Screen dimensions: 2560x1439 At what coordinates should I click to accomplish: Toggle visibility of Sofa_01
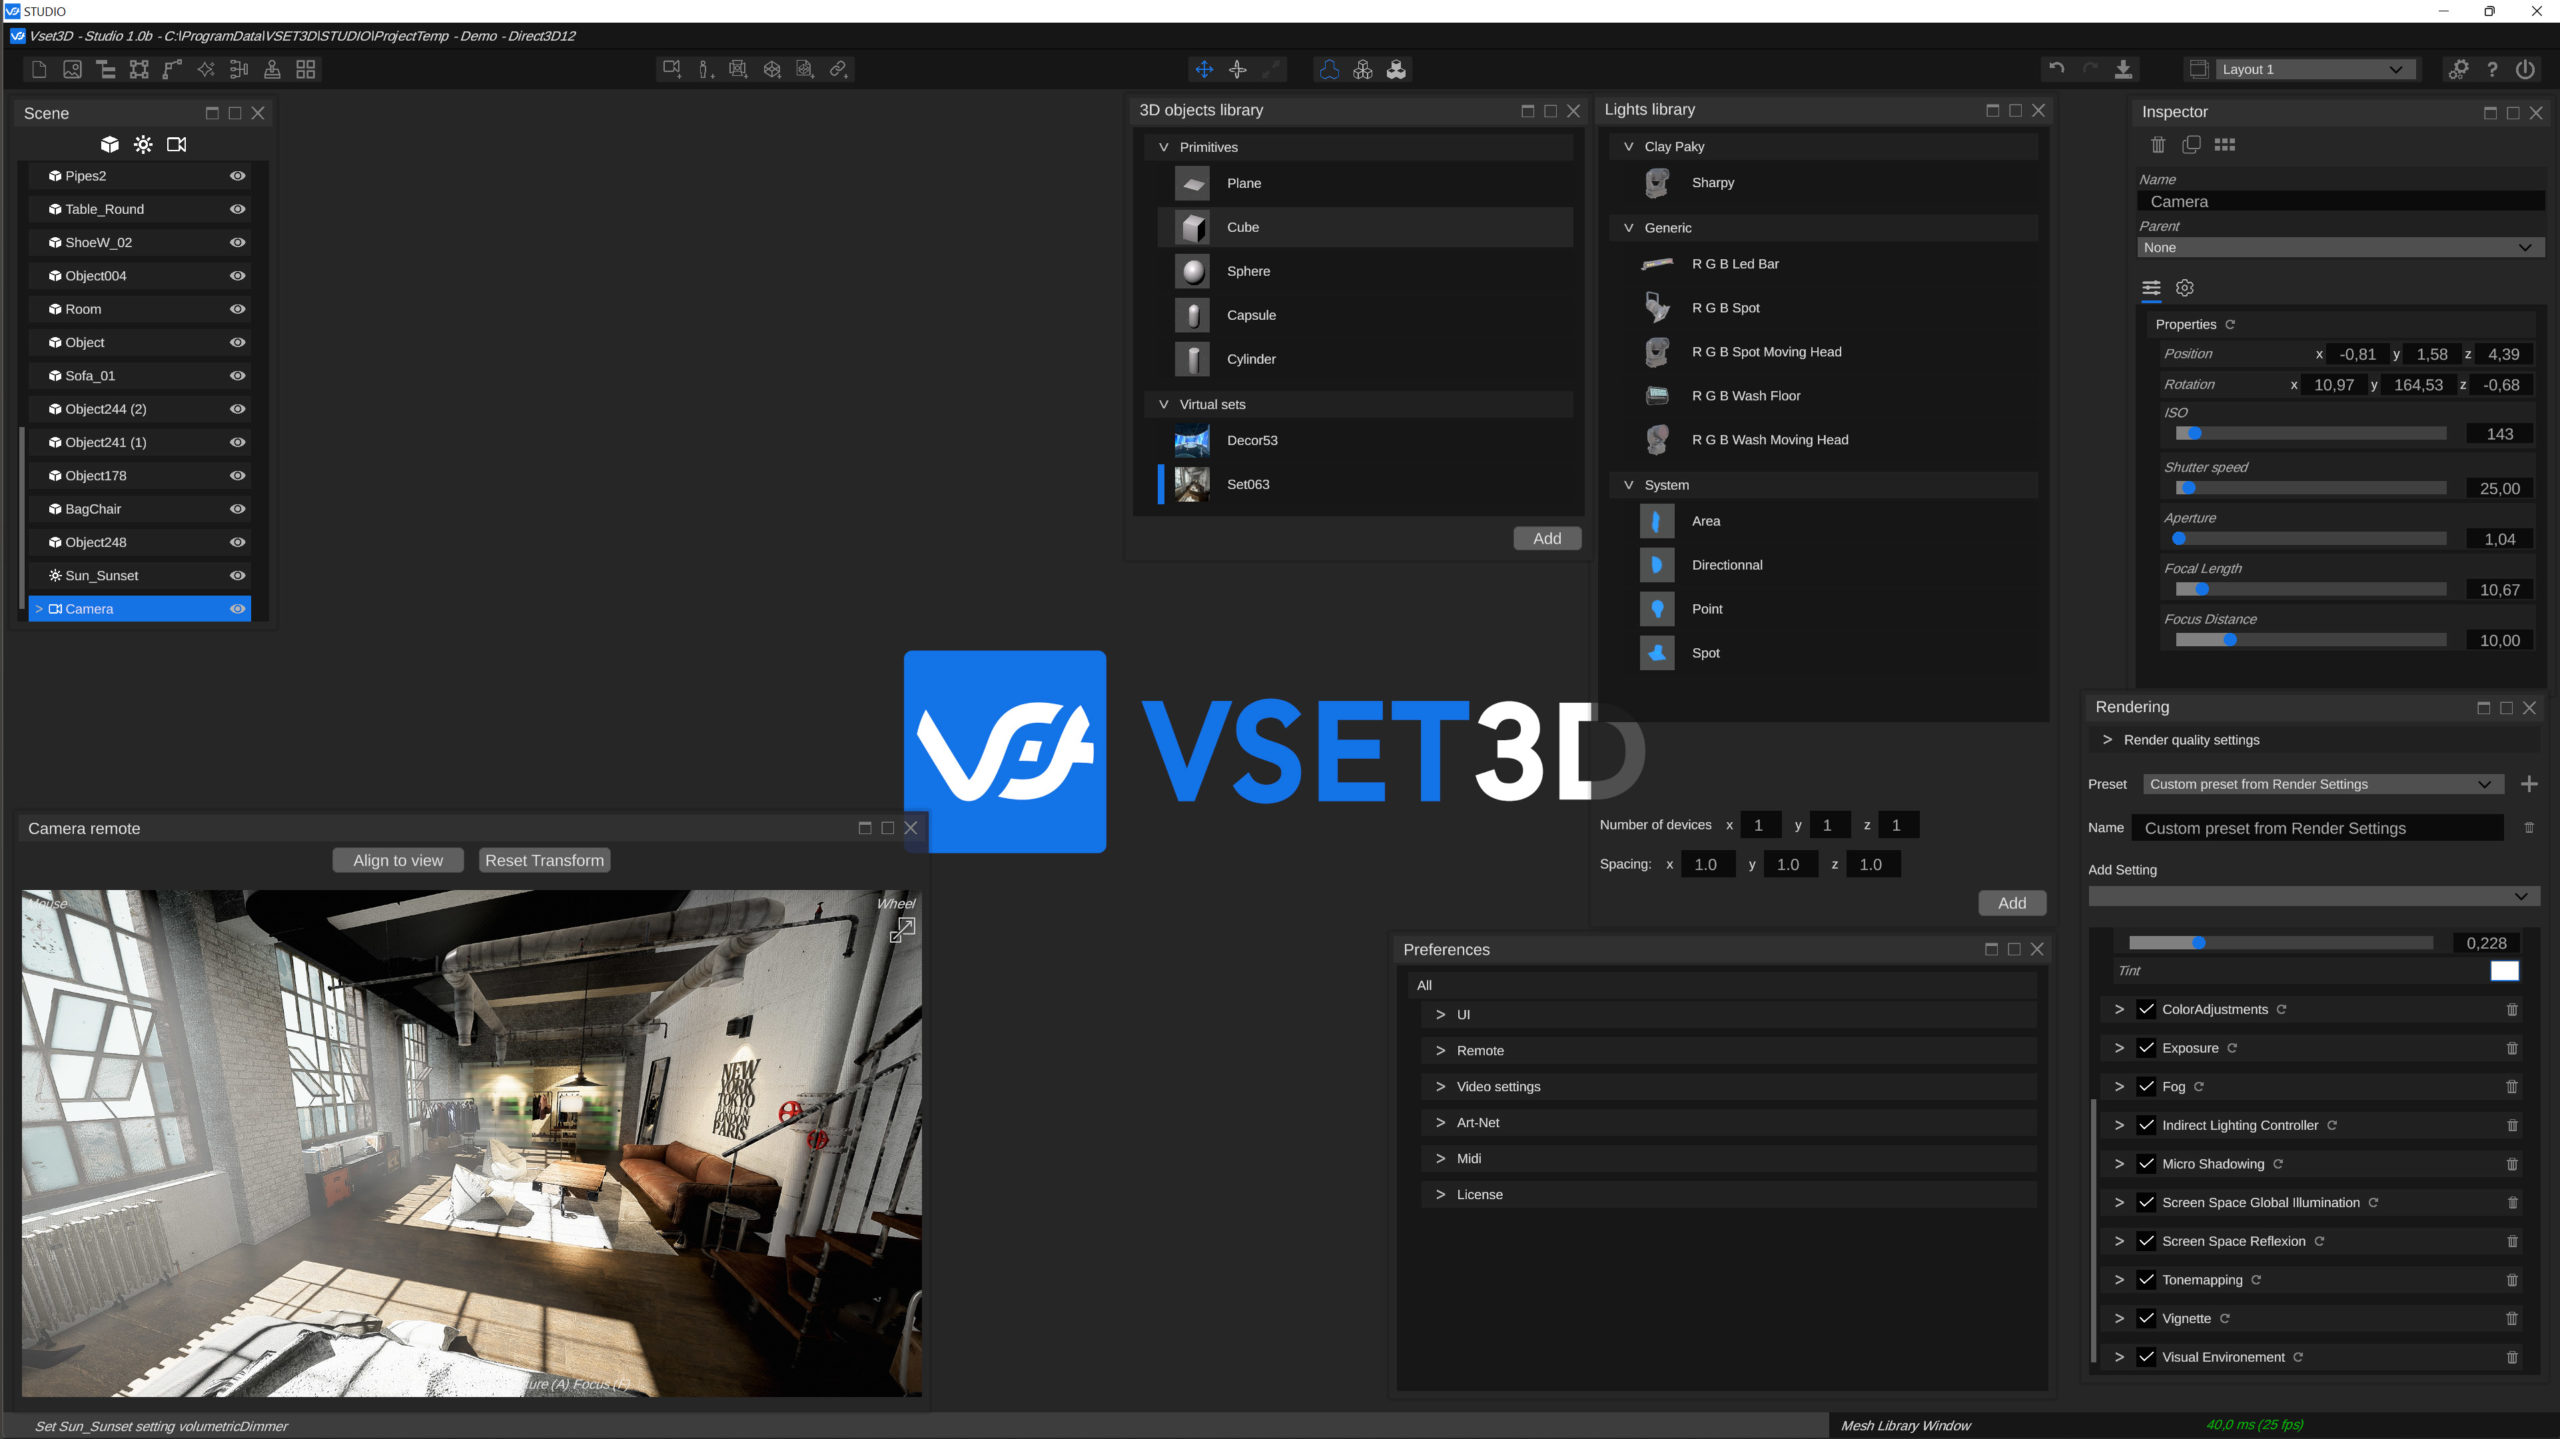pyautogui.click(x=237, y=375)
